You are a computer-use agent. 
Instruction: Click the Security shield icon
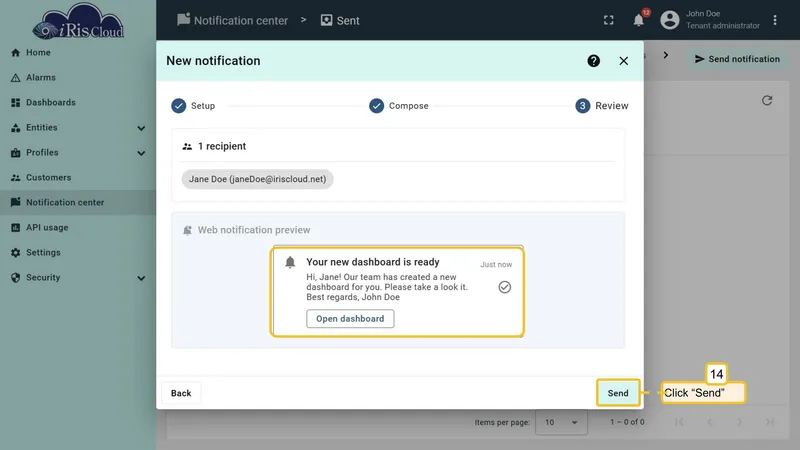15,278
